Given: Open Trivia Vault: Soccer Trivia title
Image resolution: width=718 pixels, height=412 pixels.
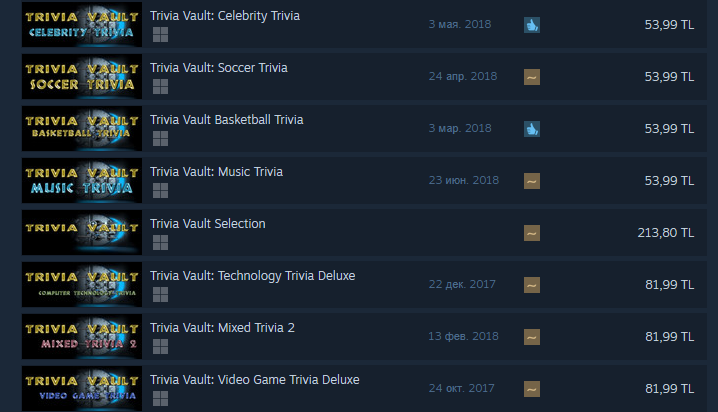Looking at the screenshot, I should coord(219,68).
